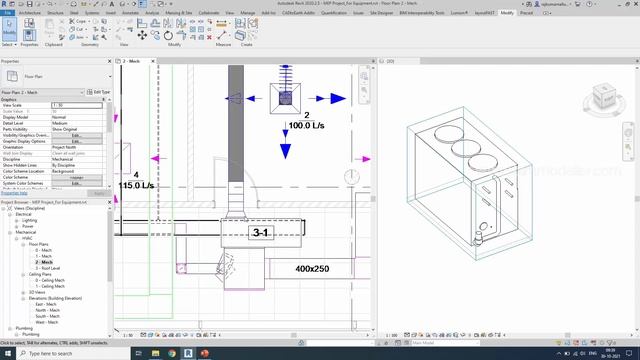Image resolution: width=640 pixels, height=360 pixels.
Task: Click the Paste icon in Clipboard panel
Action: click(49, 27)
